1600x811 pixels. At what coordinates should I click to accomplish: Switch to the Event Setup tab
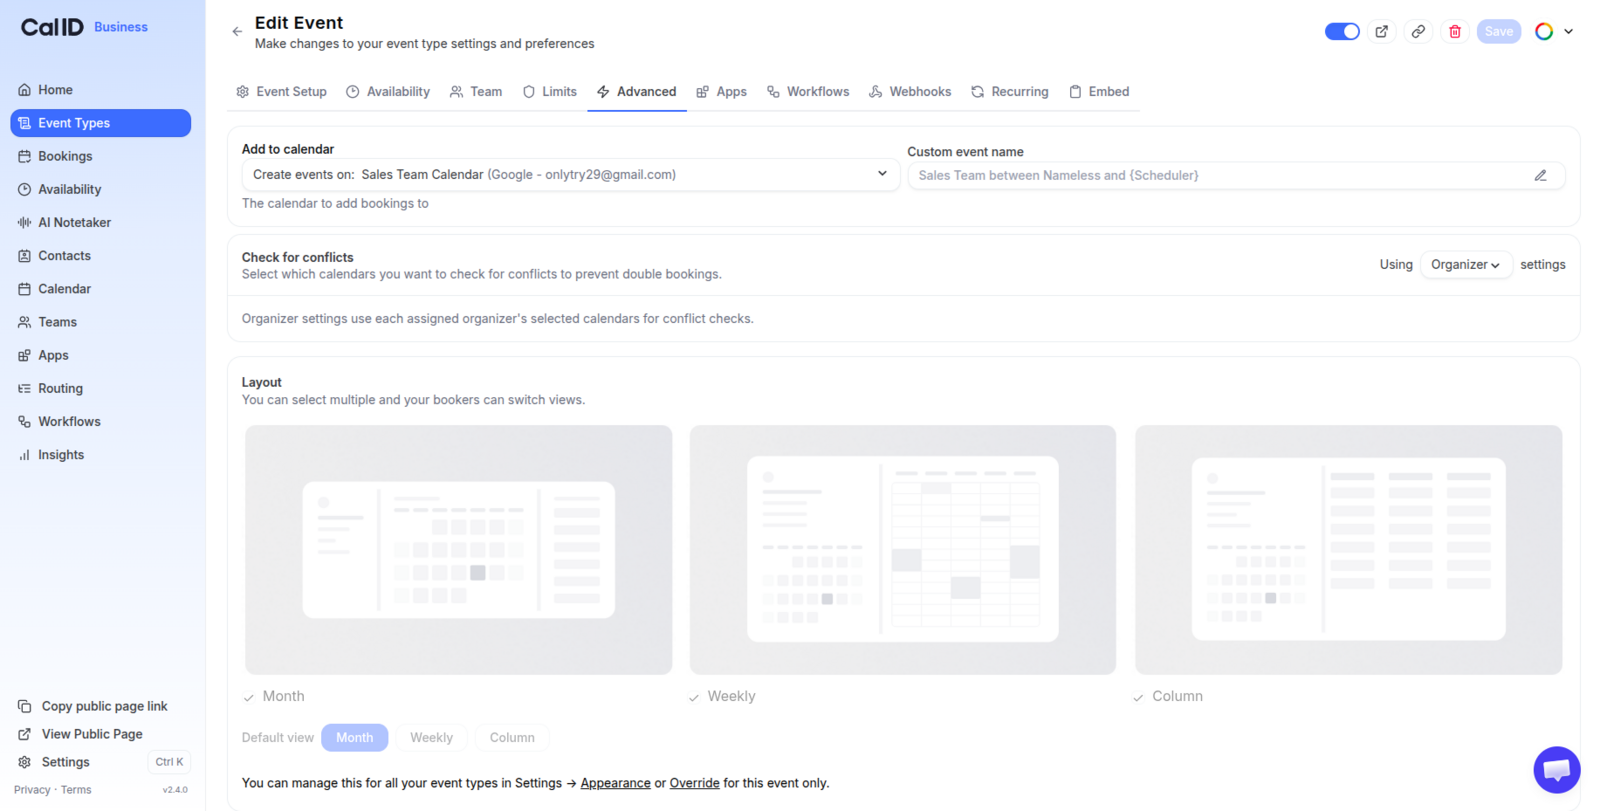[282, 92]
